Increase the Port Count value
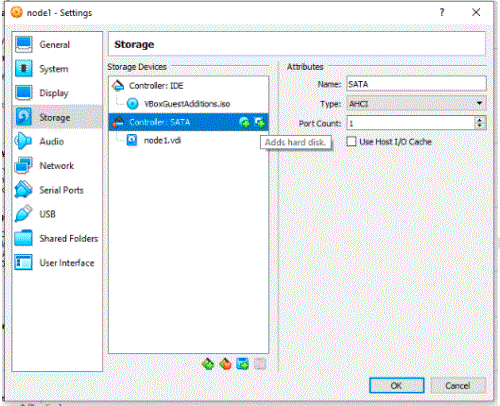This screenshot has width=500, height=406. pyautogui.click(x=480, y=120)
